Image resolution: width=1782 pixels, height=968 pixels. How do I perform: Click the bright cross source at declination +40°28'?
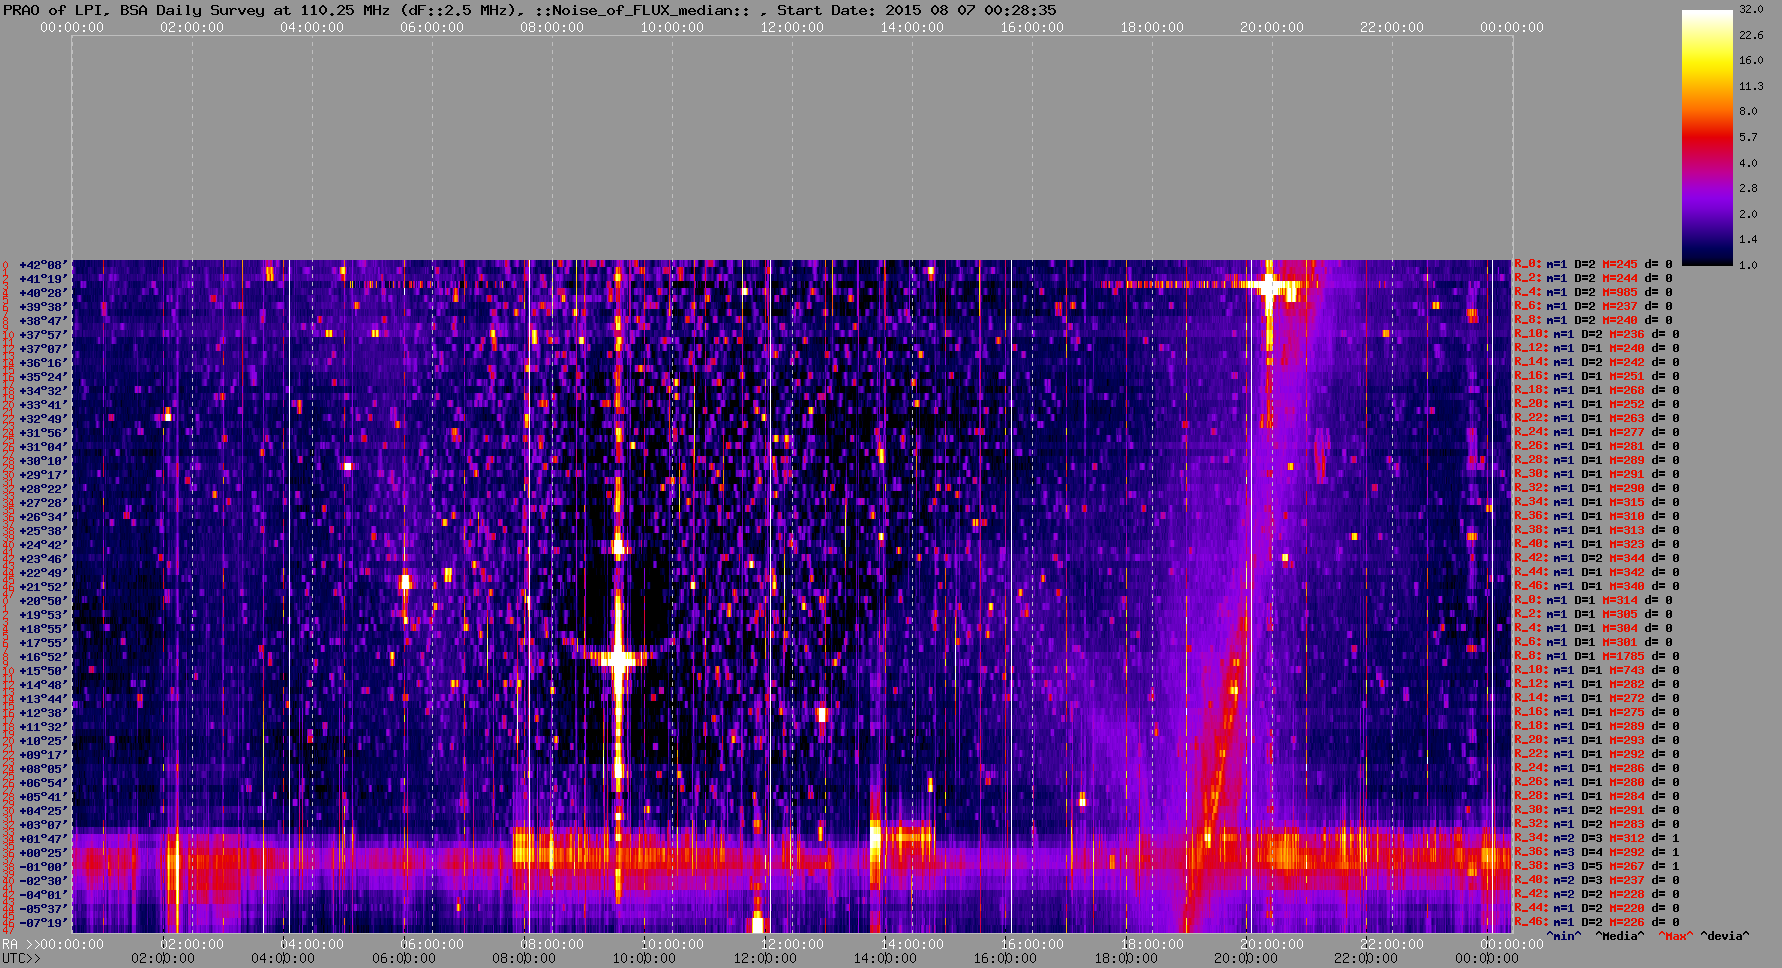tap(1269, 287)
